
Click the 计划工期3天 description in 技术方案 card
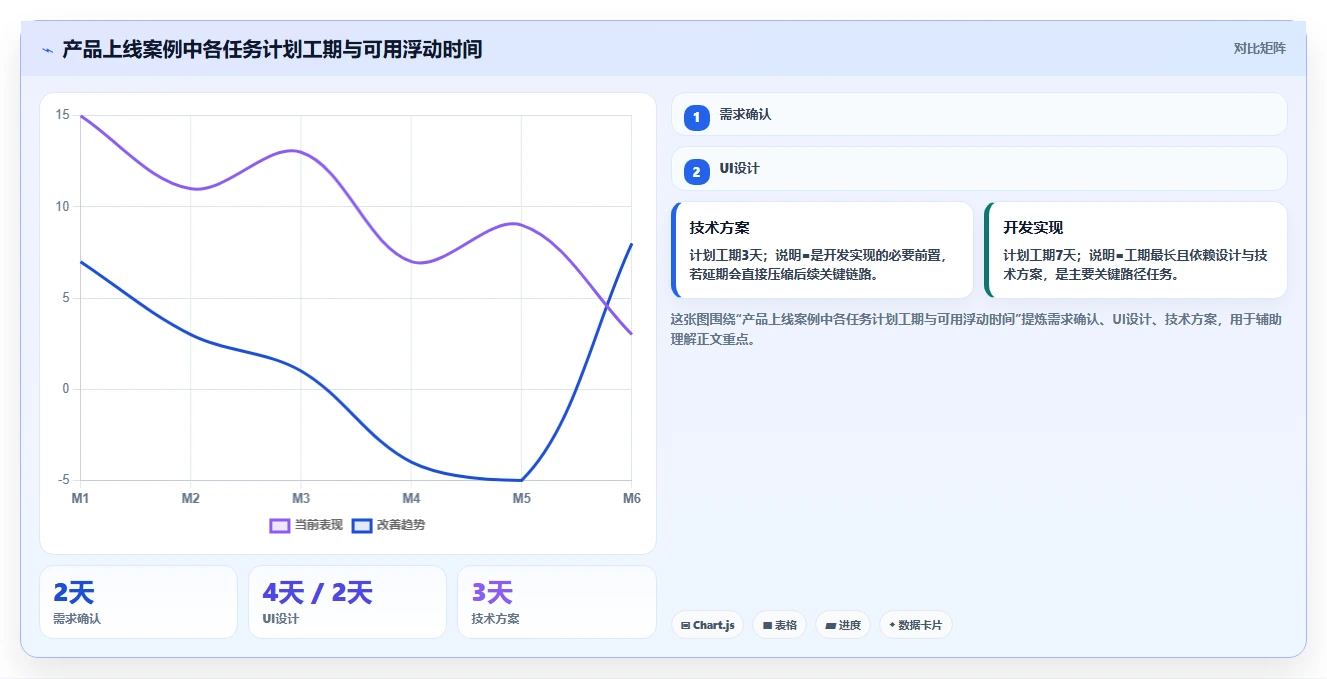point(818,265)
